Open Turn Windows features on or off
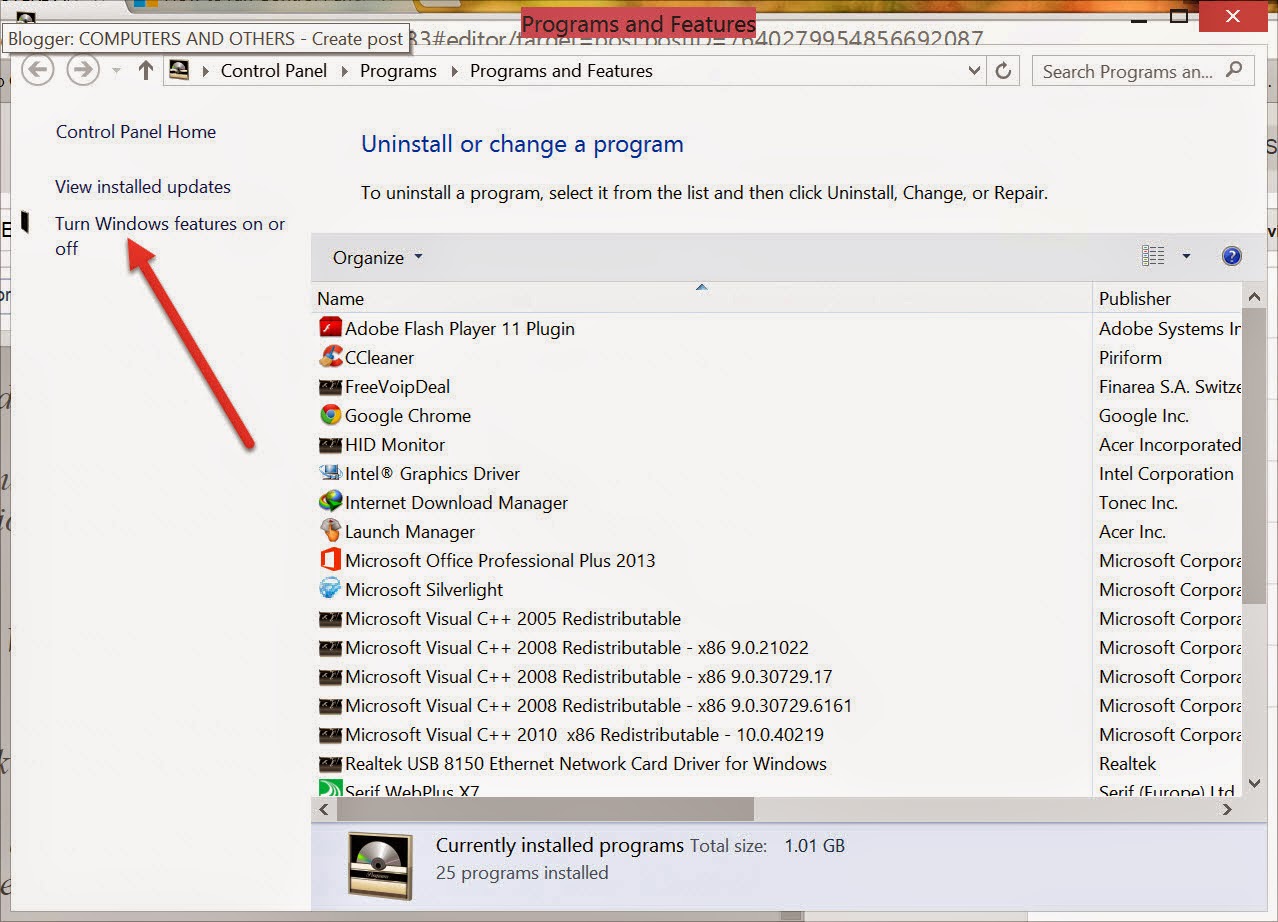 click(170, 236)
